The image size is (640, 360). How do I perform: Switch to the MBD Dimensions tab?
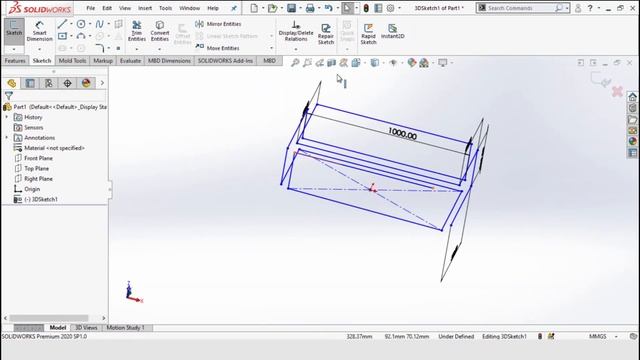click(x=169, y=60)
